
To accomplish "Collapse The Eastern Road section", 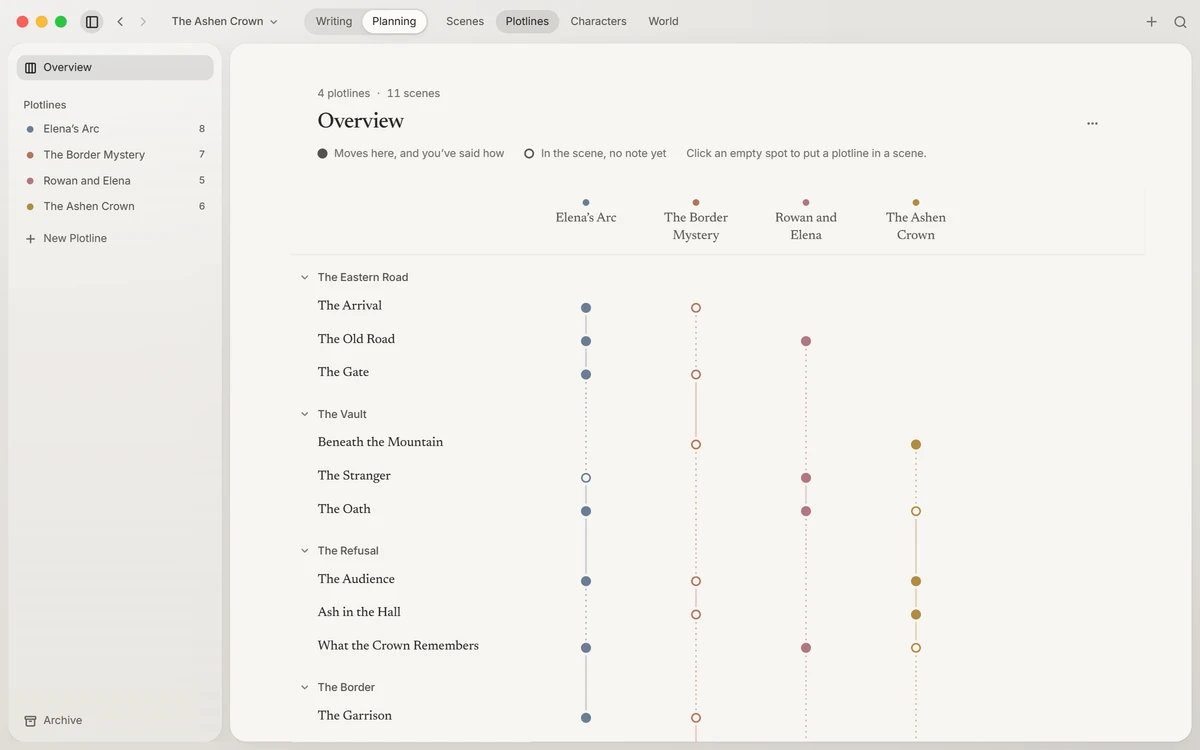I will (x=305, y=277).
